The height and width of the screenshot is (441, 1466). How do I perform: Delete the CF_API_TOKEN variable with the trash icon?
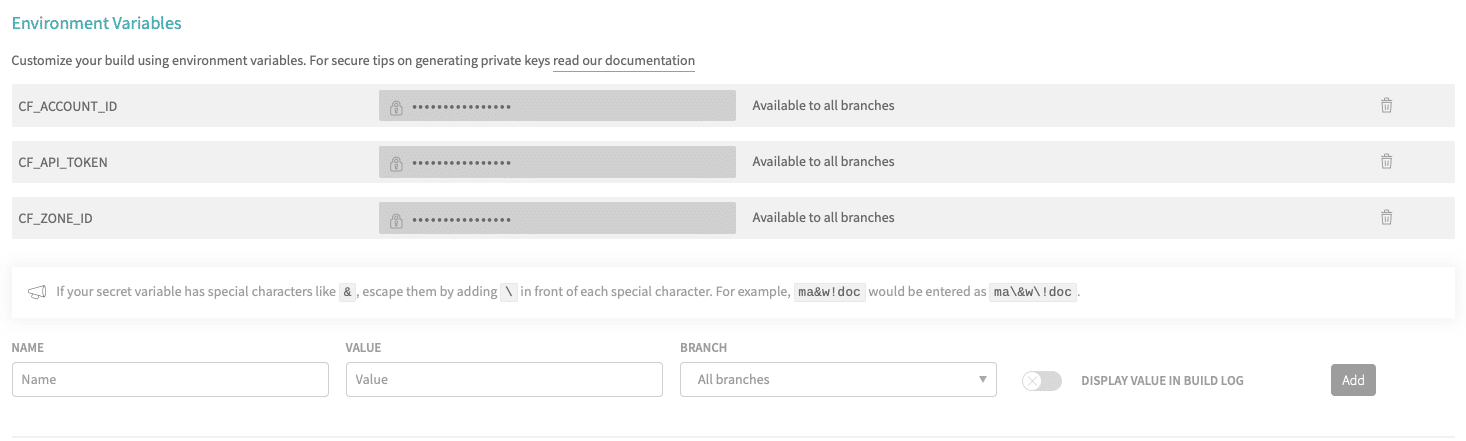point(1386,161)
